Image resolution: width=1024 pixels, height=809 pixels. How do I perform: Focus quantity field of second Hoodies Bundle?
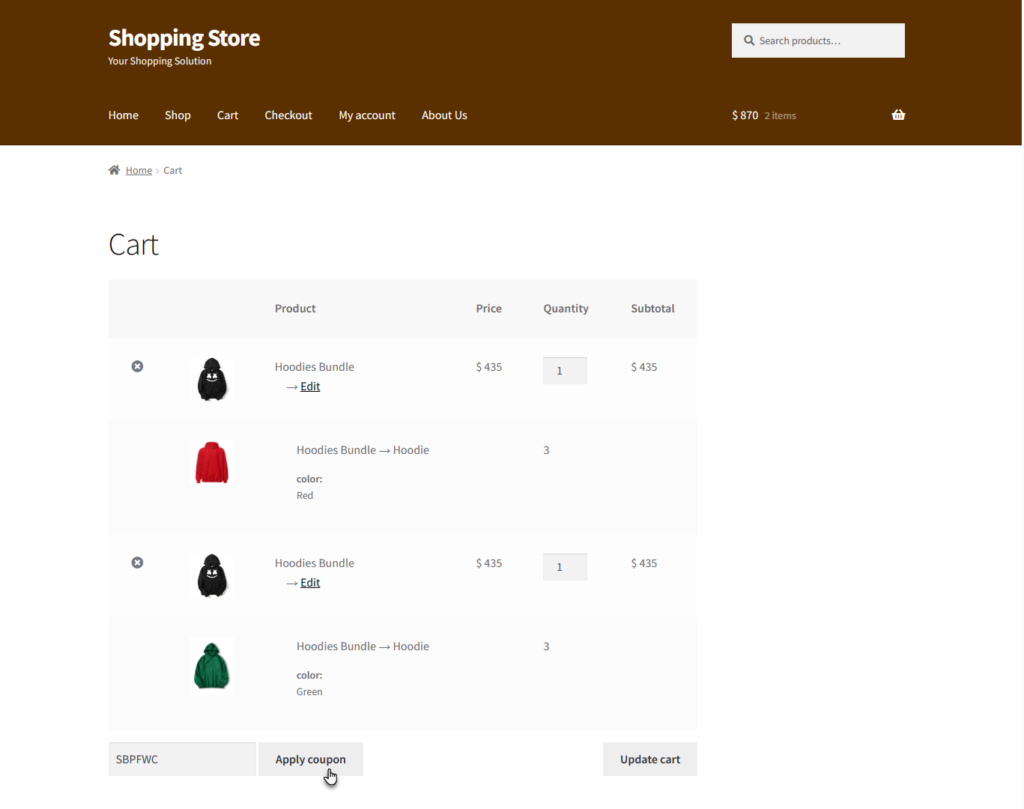click(565, 567)
